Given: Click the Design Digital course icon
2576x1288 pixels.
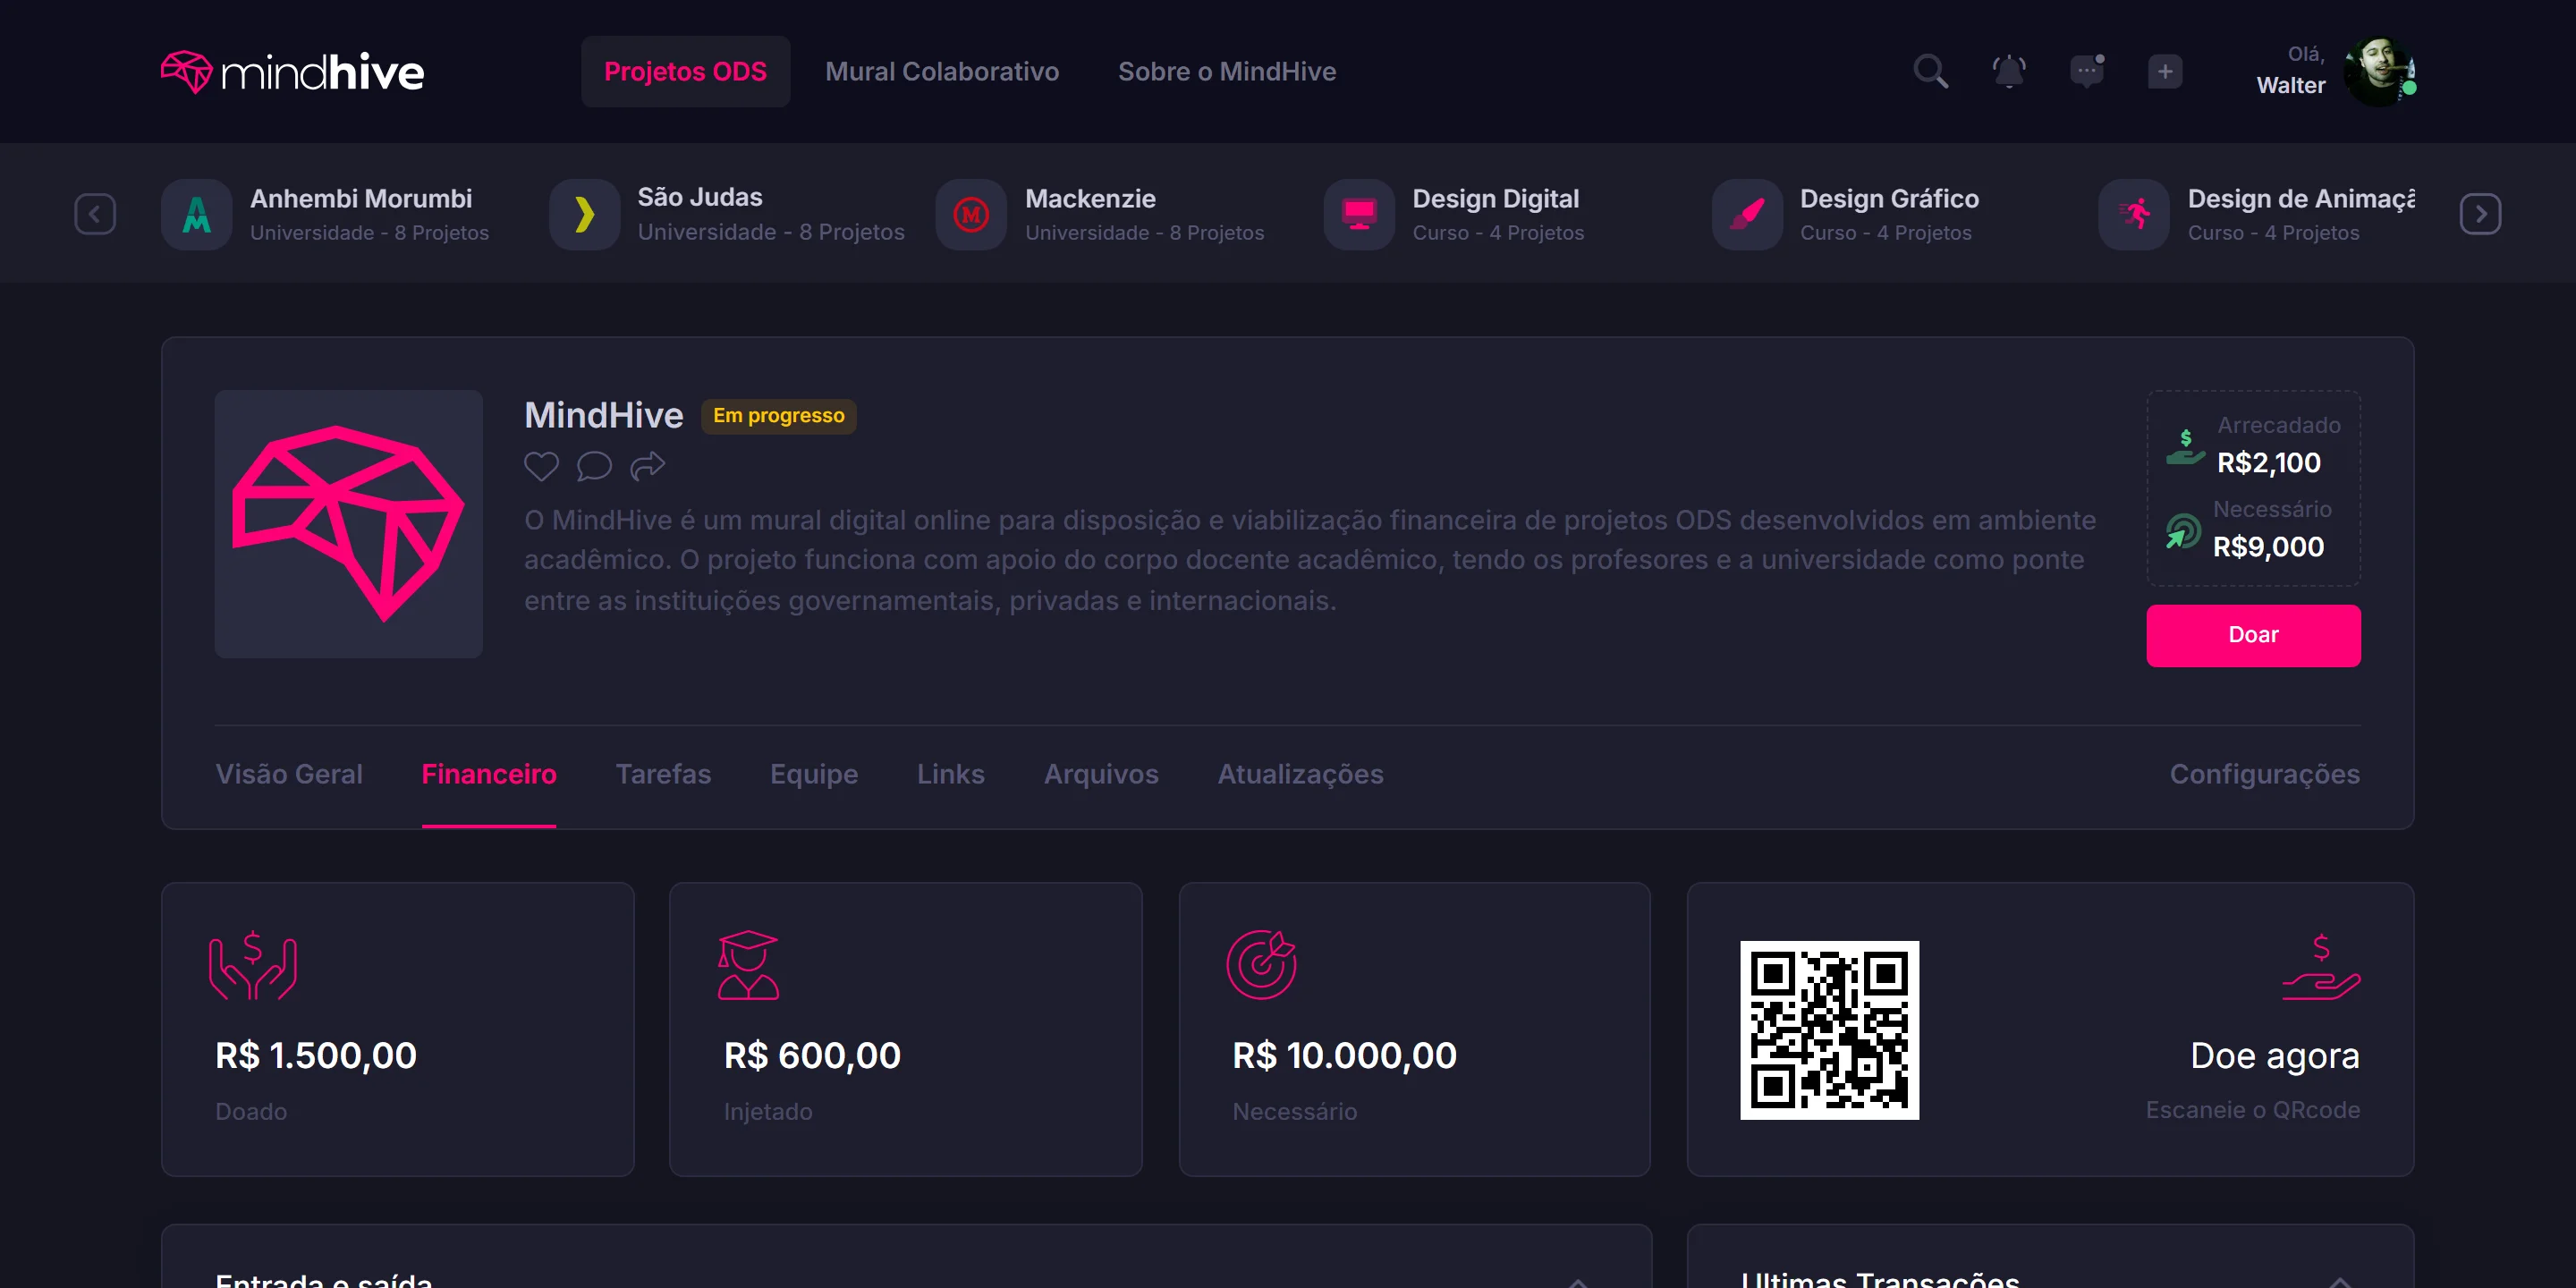Looking at the screenshot, I should [x=1359, y=214].
